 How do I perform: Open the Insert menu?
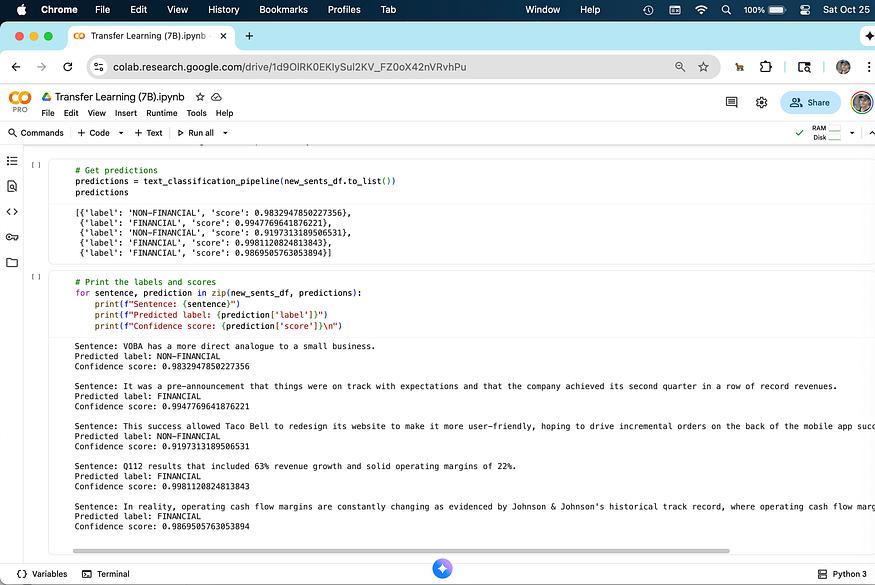pos(125,113)
